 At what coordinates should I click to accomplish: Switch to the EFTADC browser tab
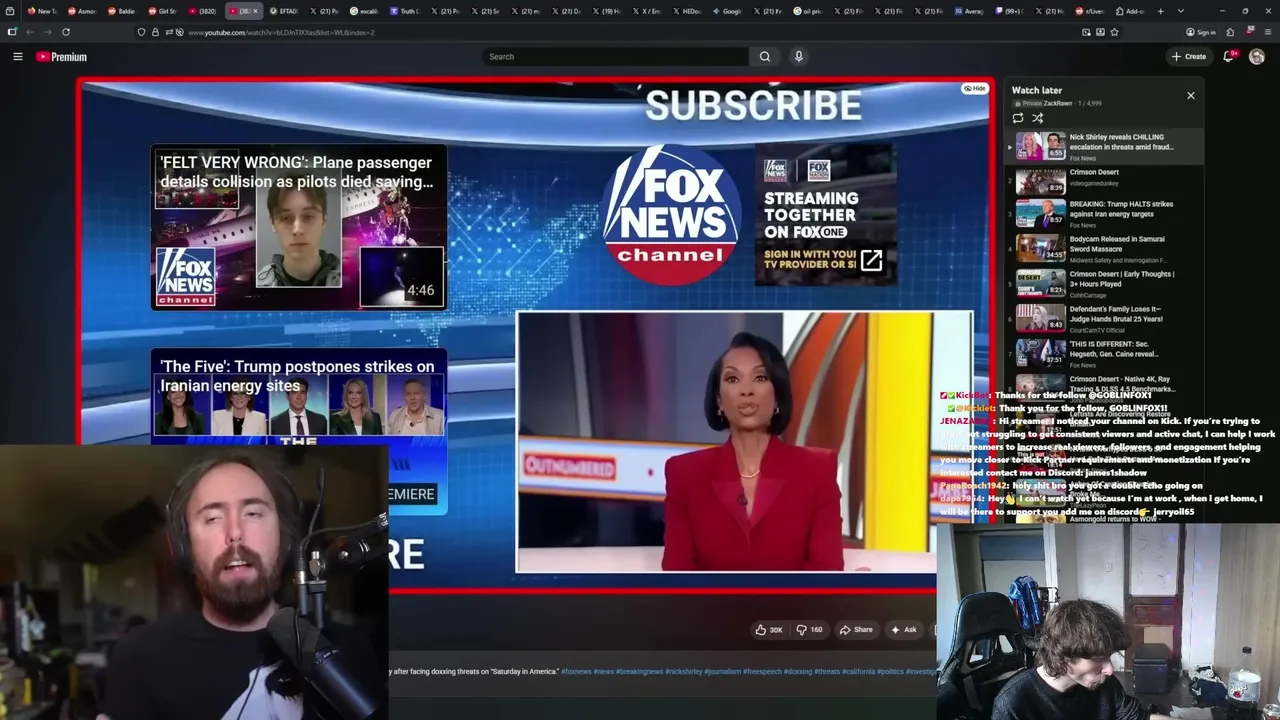[284, 11]
